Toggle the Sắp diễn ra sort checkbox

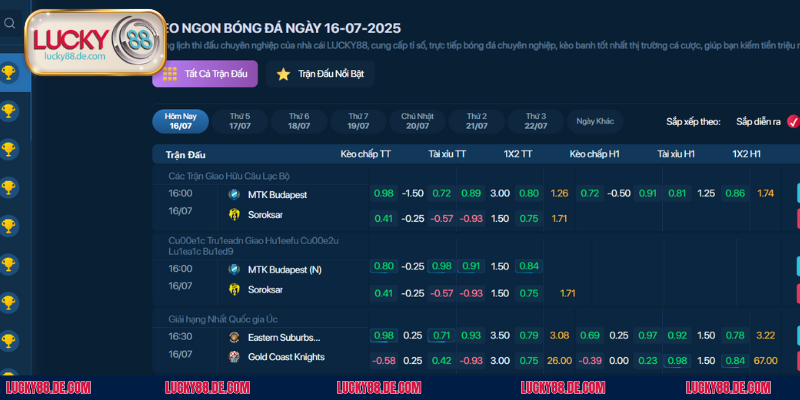(x=793, y=122)
